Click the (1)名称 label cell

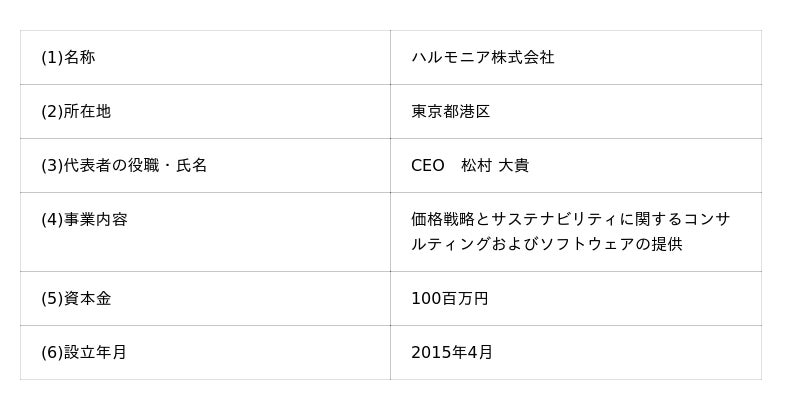point(68,58)
